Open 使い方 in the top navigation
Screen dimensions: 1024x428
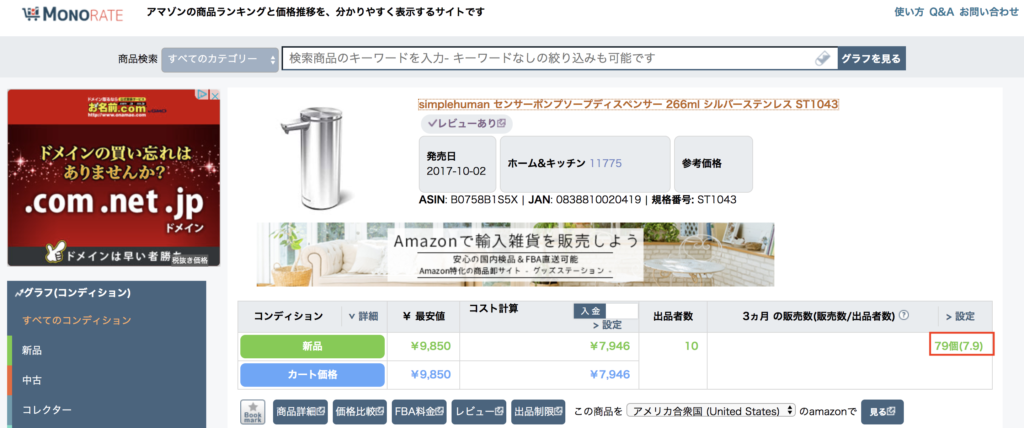(908, 12)
